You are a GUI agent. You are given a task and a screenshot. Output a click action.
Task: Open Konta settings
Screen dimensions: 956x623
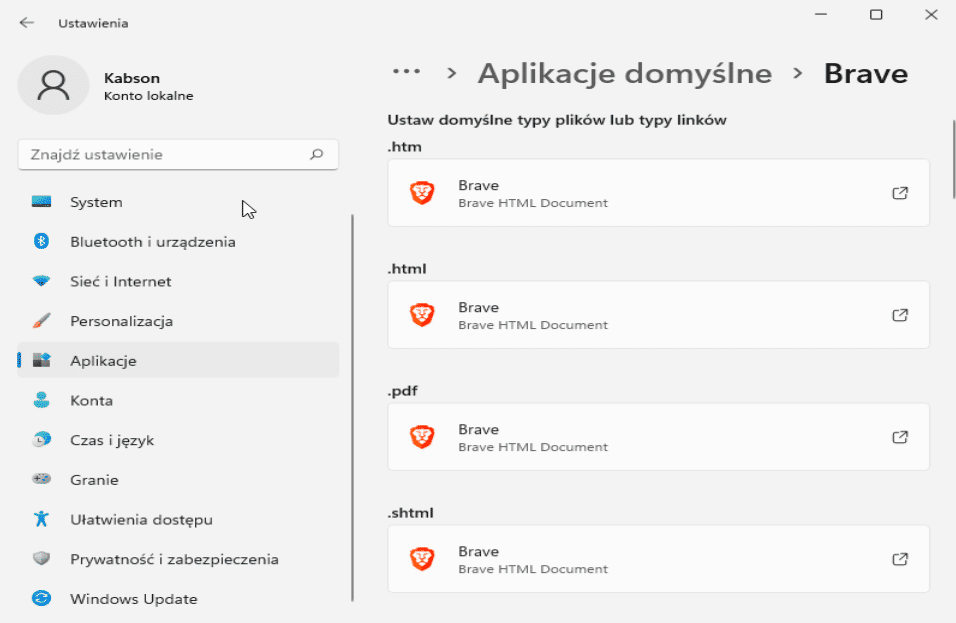(178, 400)
